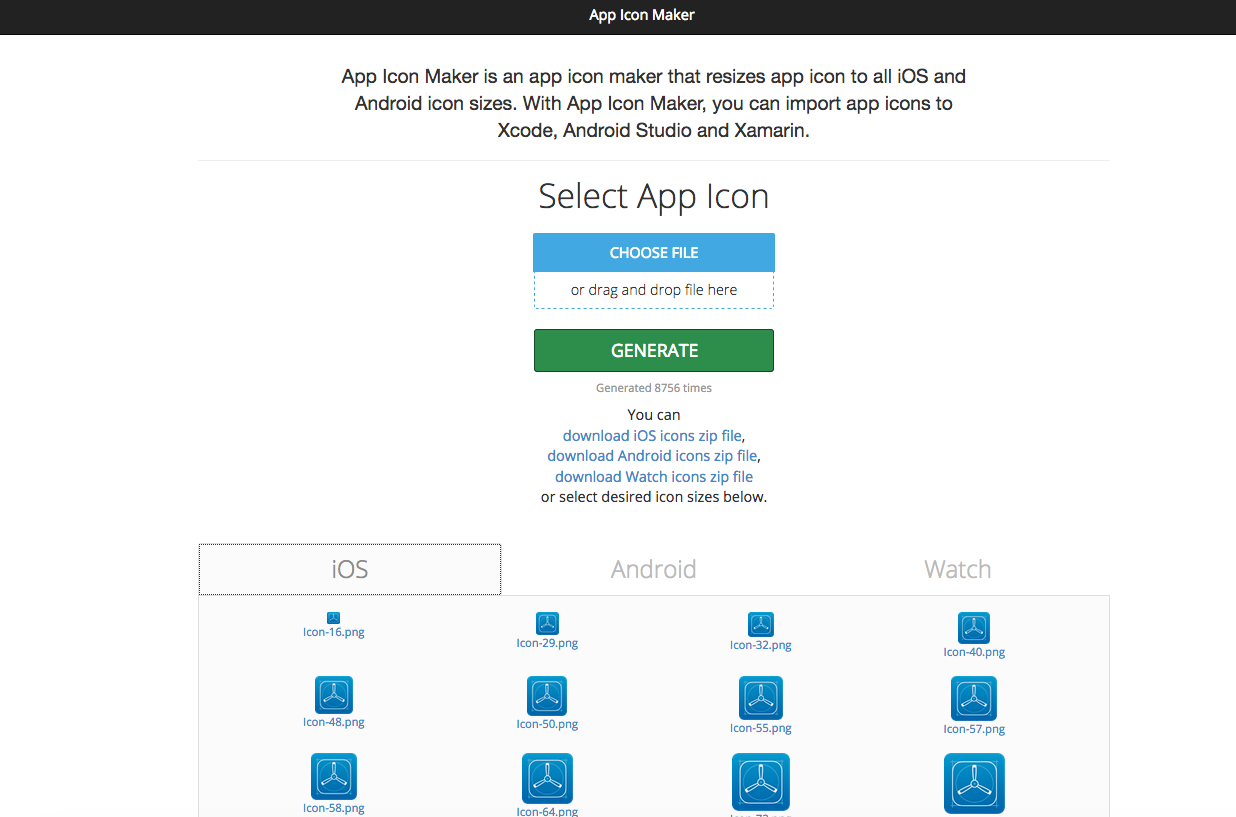The width and height of the screenshot is (1236, 817).
Task: Select the Icon-55.png thumbnail
Action: click(x=760, y=698)
